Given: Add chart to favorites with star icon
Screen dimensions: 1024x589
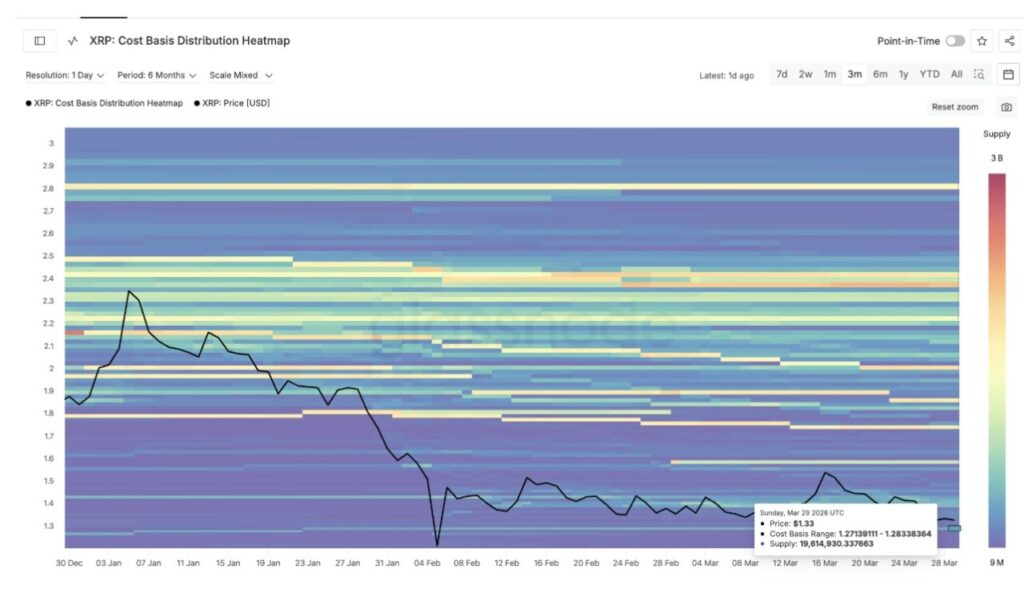Looking at the screenshot, I should (982, 41).
